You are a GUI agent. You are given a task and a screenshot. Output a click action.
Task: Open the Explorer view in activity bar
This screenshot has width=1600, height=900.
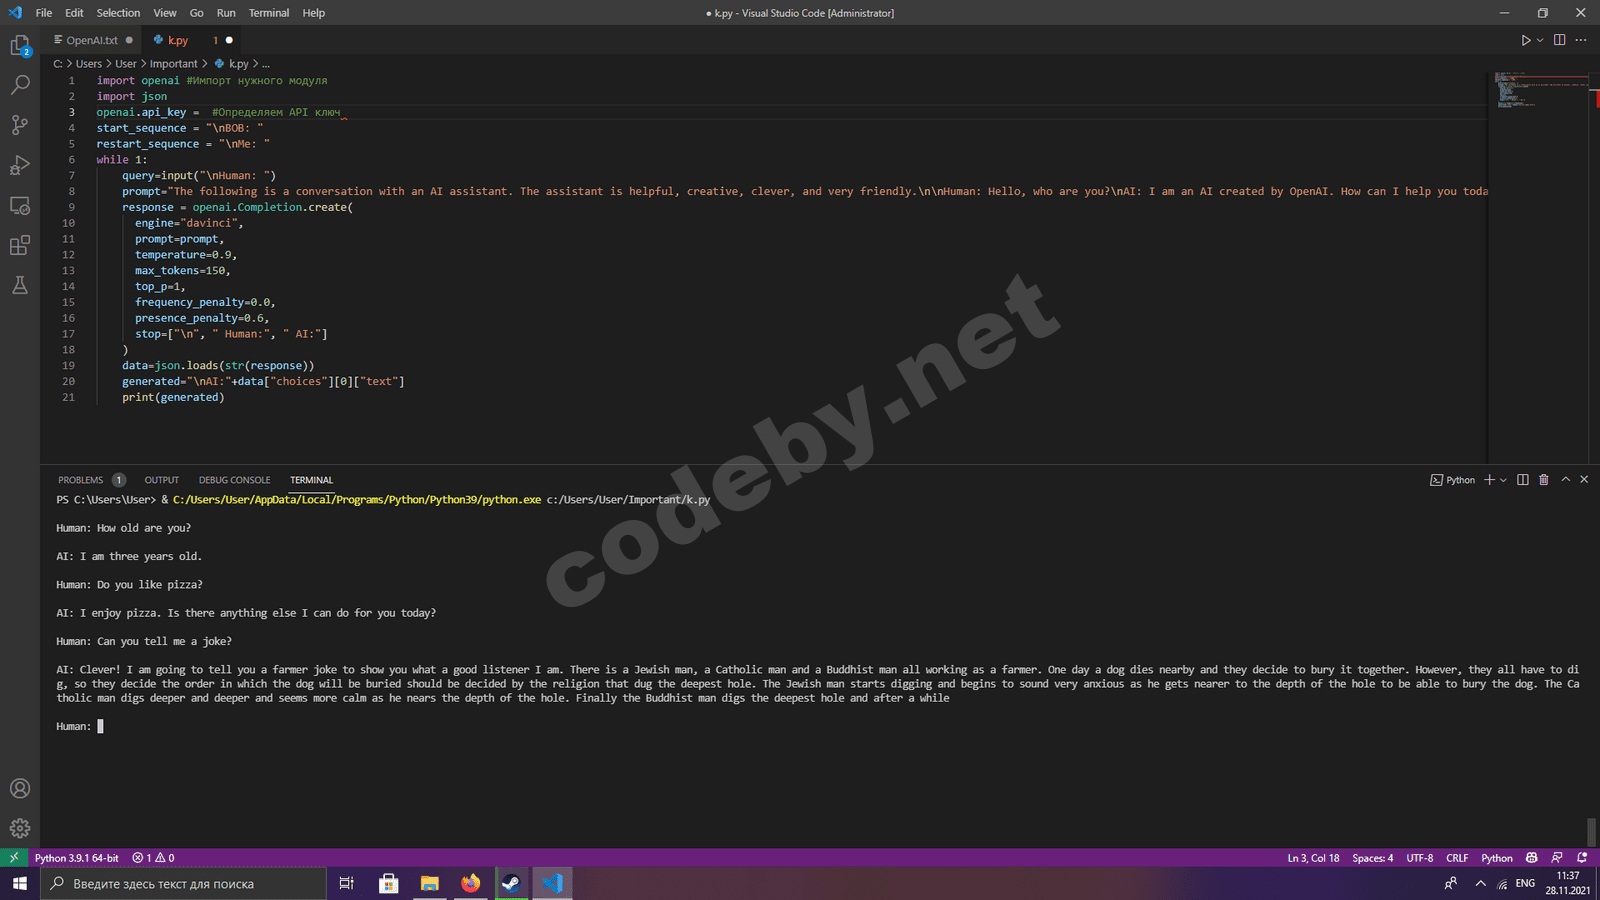20,46
